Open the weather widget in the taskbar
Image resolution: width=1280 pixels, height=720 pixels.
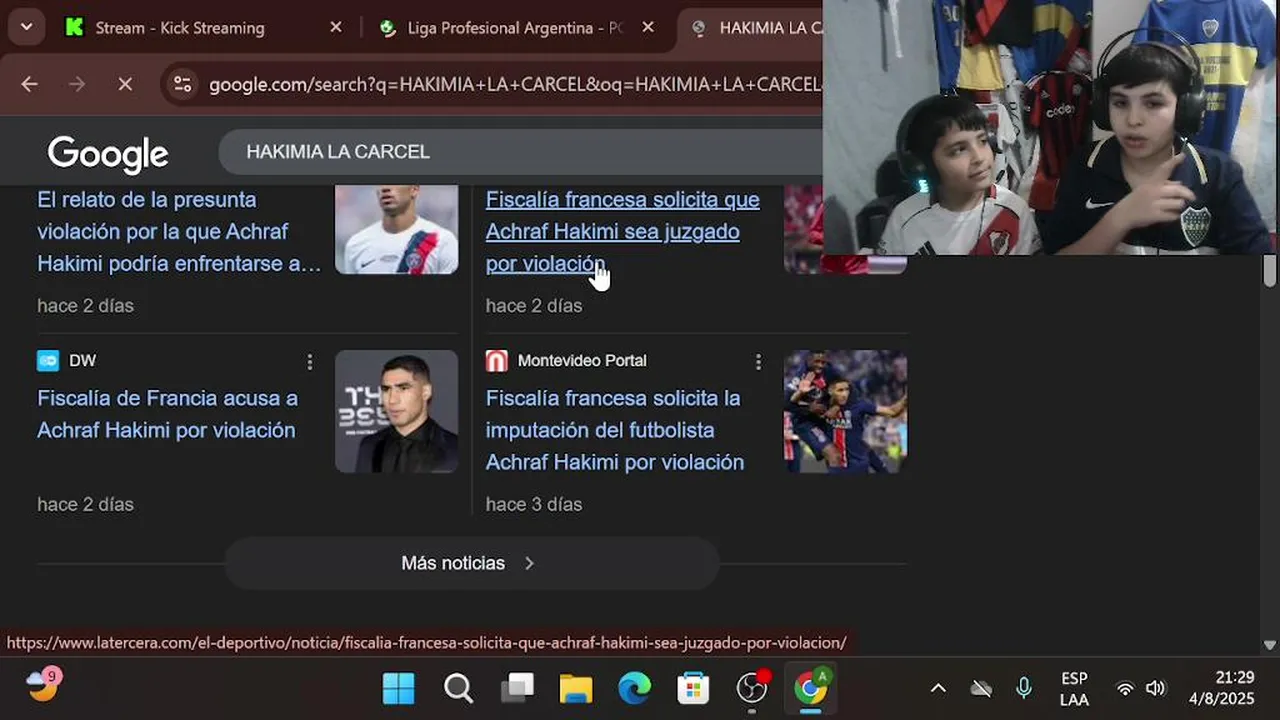click(x=43, y=687)
